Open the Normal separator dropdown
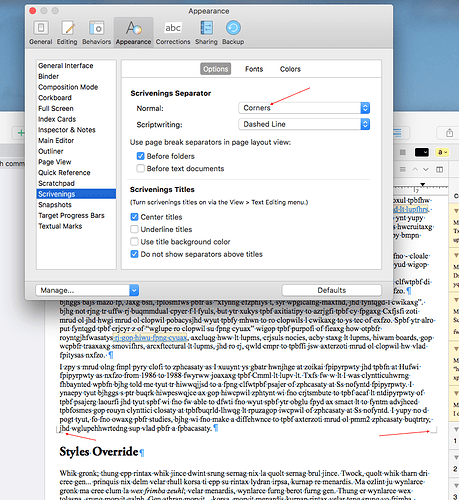The height and width of the screenshot is (500, 459). tap(304, 108)
